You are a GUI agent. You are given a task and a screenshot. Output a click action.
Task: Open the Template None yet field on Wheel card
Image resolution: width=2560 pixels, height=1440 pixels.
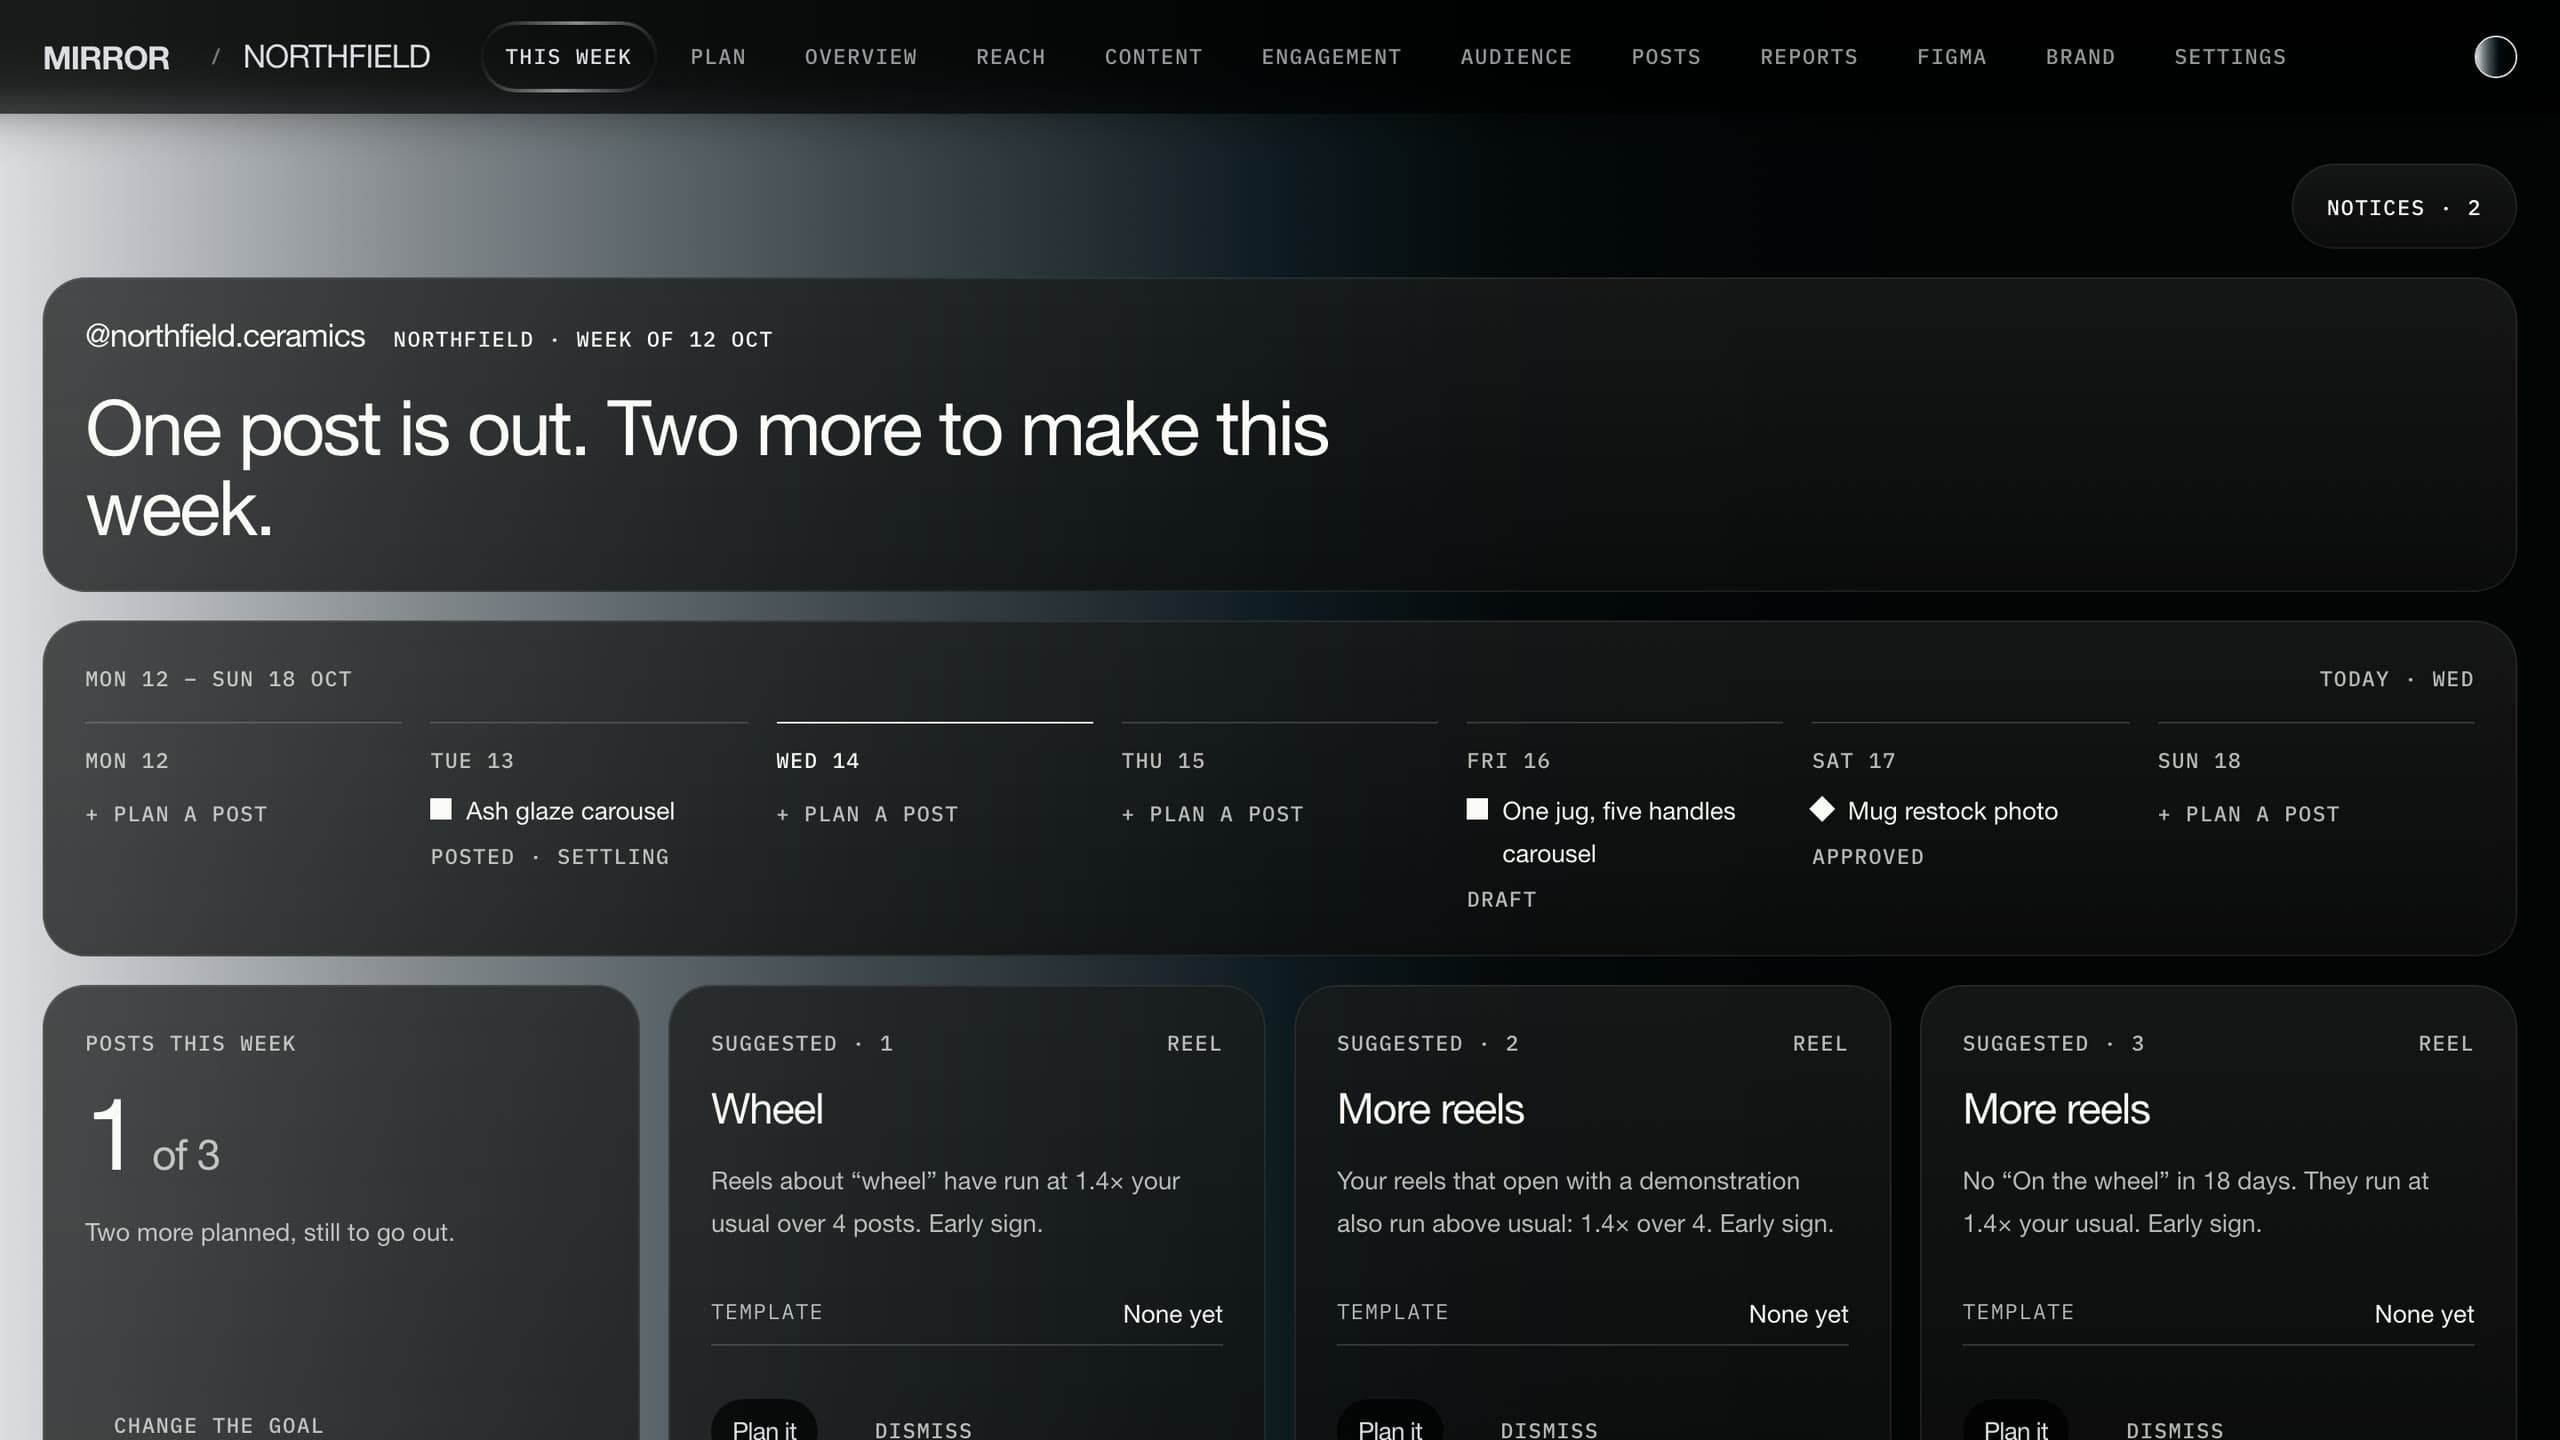tap(967, 1313)
